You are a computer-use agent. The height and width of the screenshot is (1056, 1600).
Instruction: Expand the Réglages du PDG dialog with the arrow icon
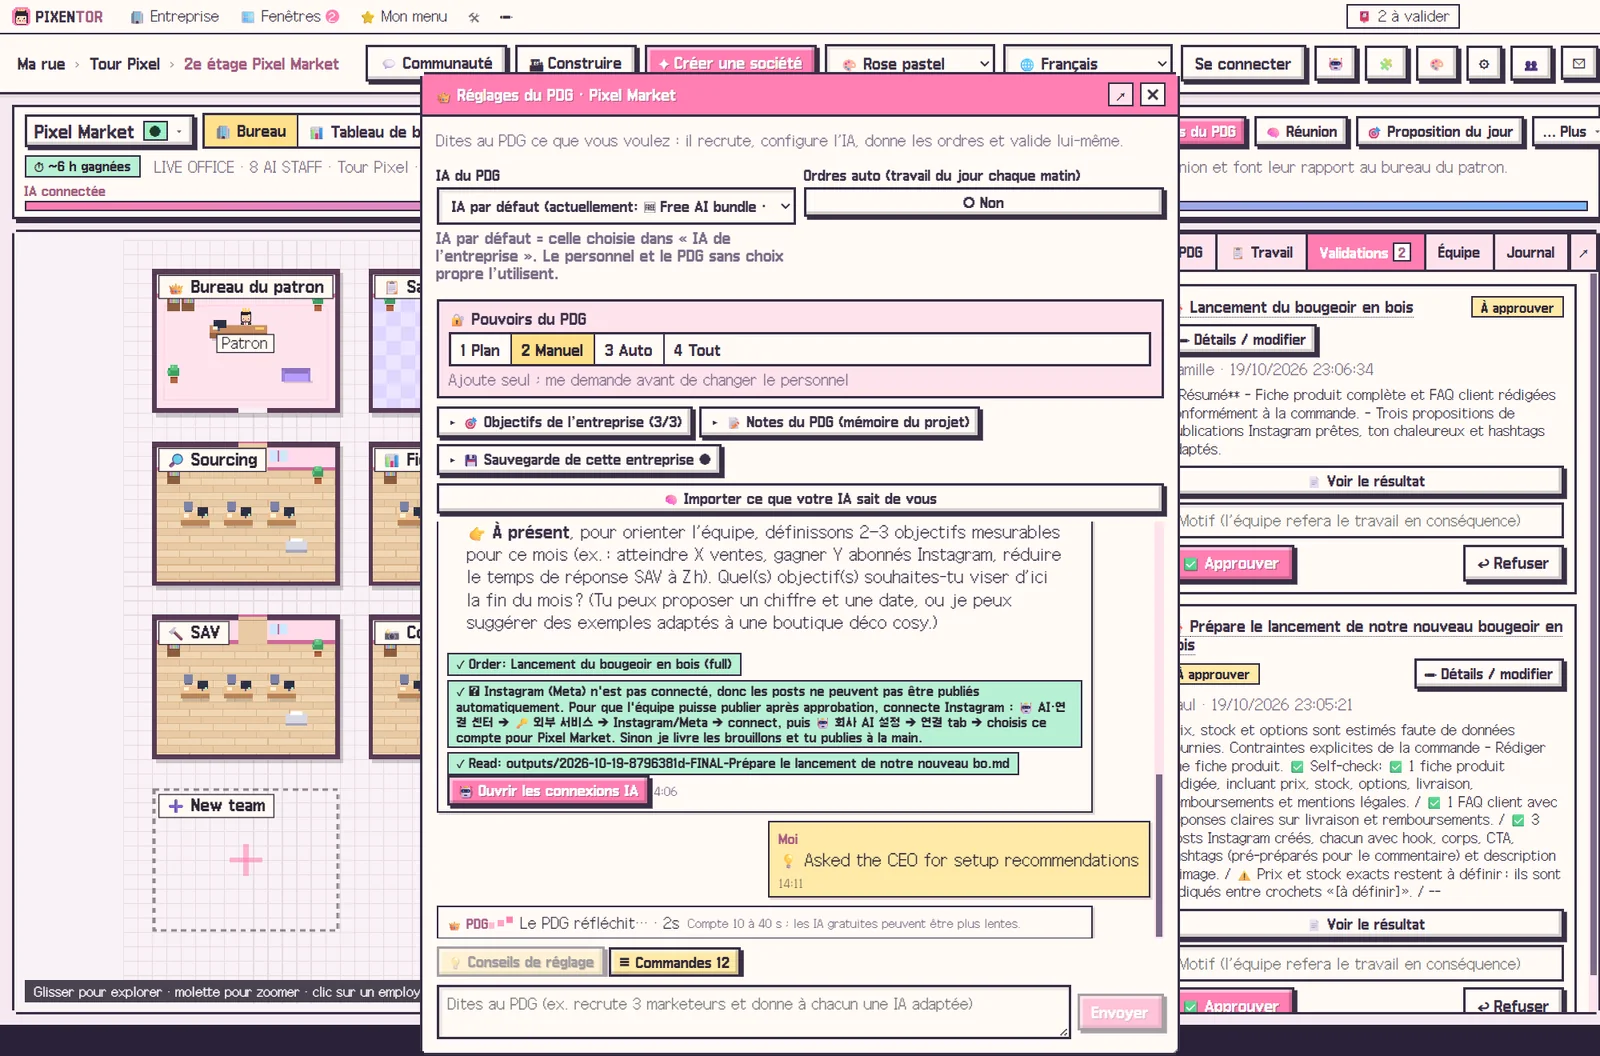[1121, 95]
